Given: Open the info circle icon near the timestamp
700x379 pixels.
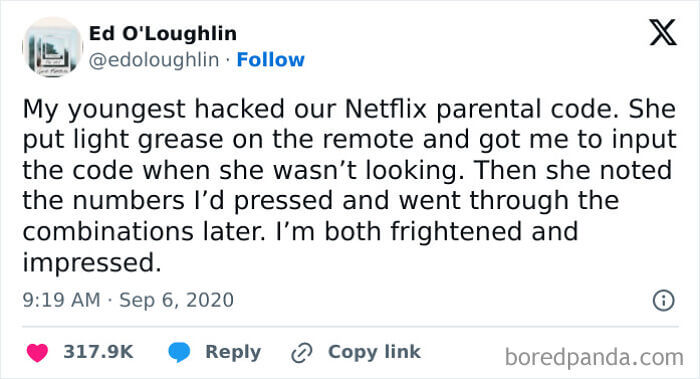Looking at the screenshot, I should tap(663, 300).
